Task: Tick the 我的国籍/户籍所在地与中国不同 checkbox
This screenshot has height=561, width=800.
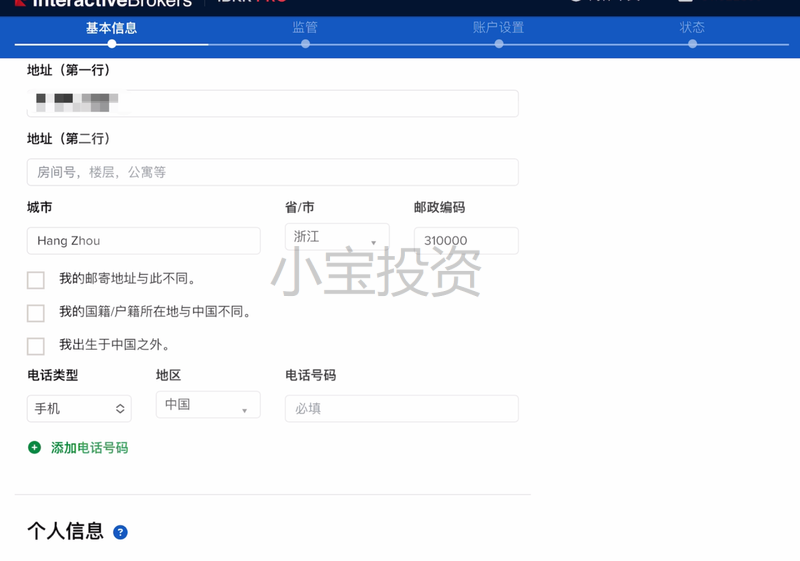Action: tap(36, 313)
